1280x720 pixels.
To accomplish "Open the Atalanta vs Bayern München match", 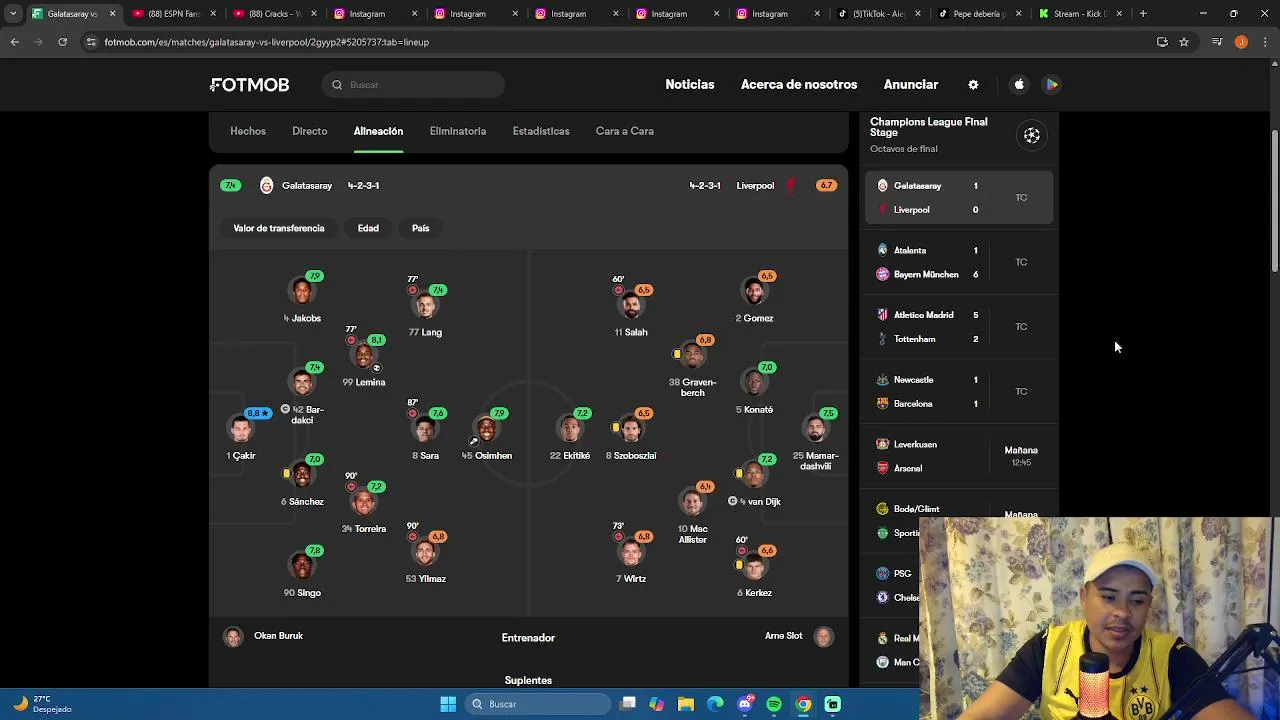I will tap(959, 262).
